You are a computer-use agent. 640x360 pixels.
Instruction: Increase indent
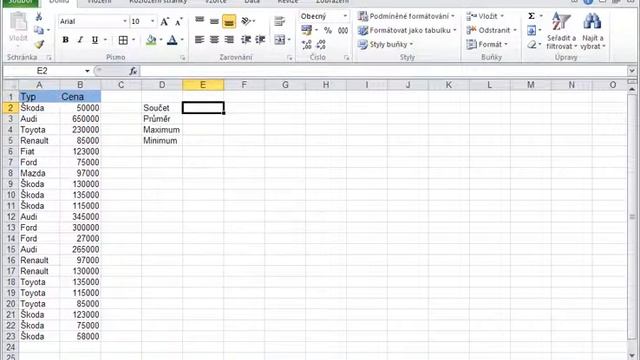260,40
